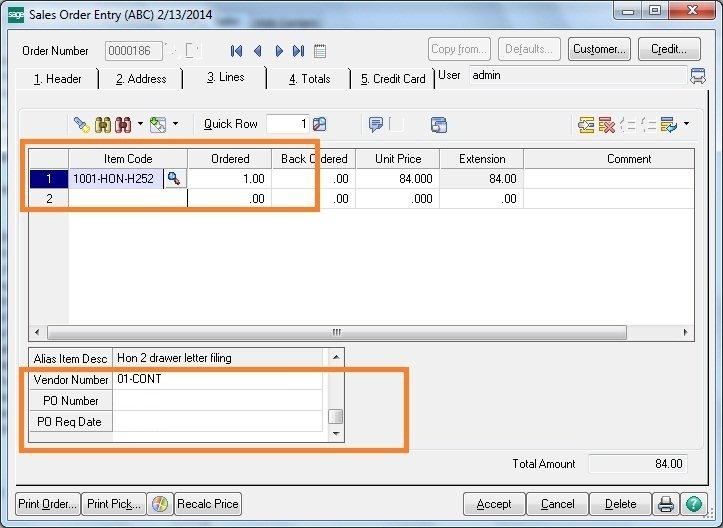Open the 4. Totals tab
The image size is (723, 528).
[x=310, y=79]
